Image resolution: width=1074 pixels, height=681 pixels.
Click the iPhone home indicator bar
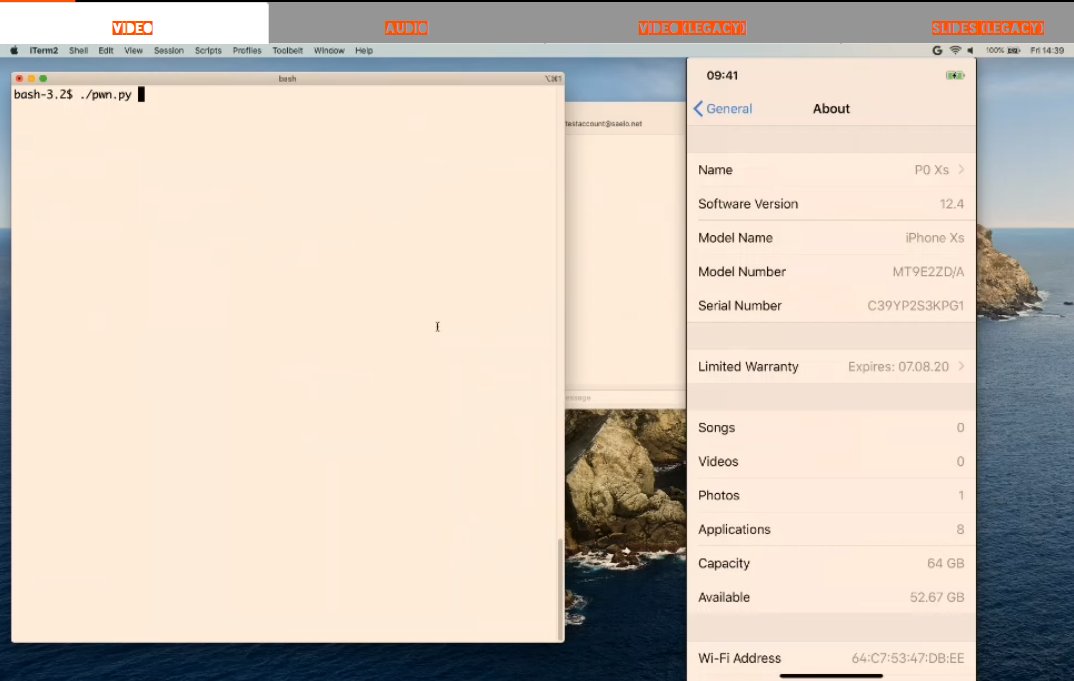coord(831,676)
